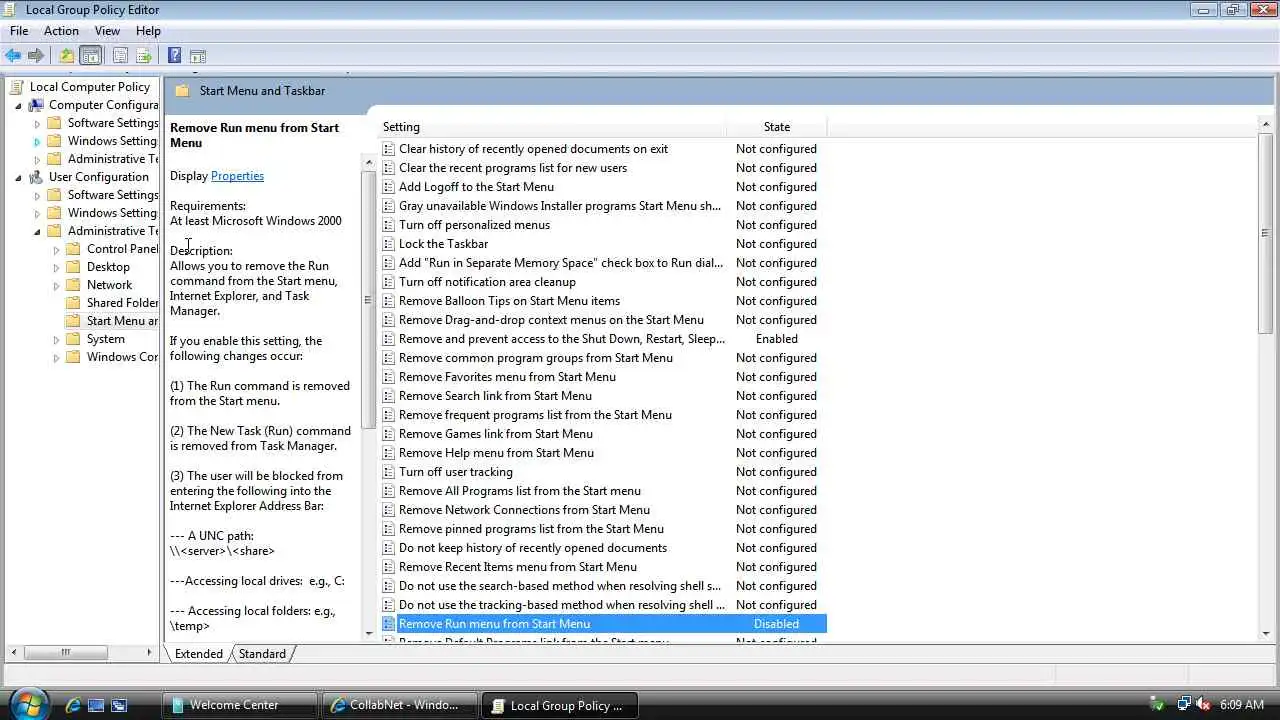Select 'Remove Favorites menu from Start Menu' row
This screenshot has height=720, width=1280.
[604, 377]
